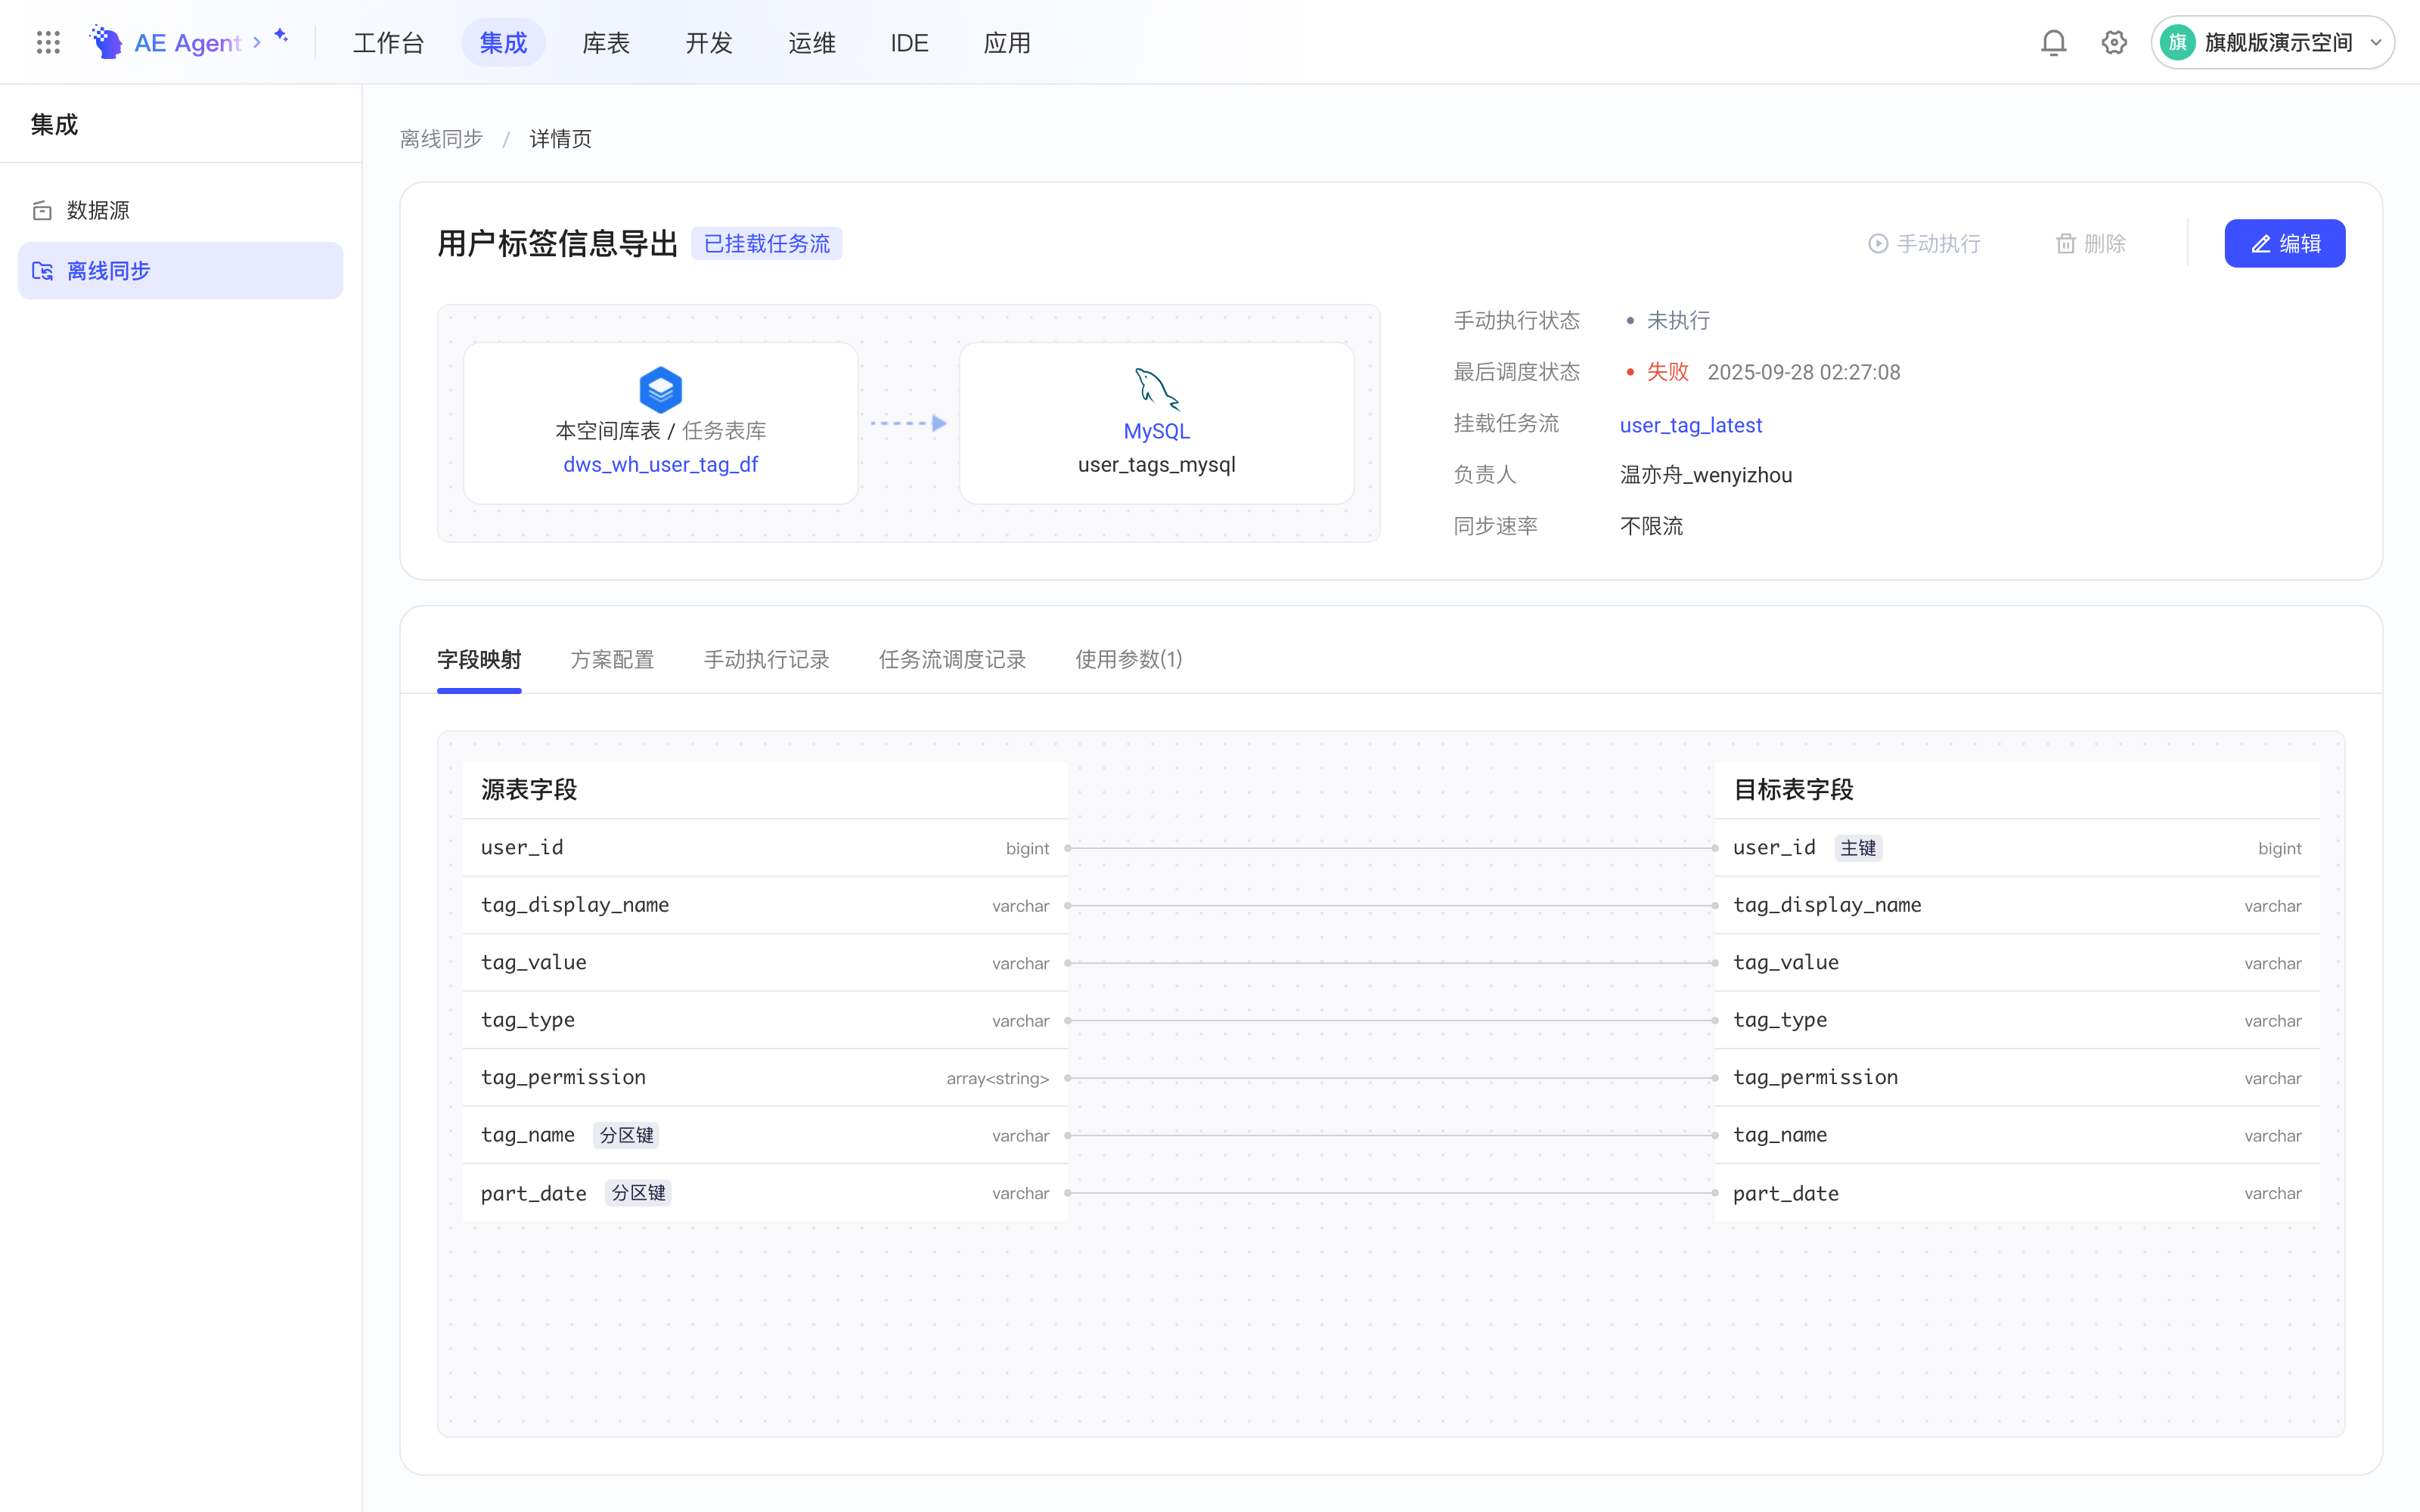The width and height of the screenshot is (2420, 1512).
Task: Open IDE in top navigation
Action: [x=909, y=42]
